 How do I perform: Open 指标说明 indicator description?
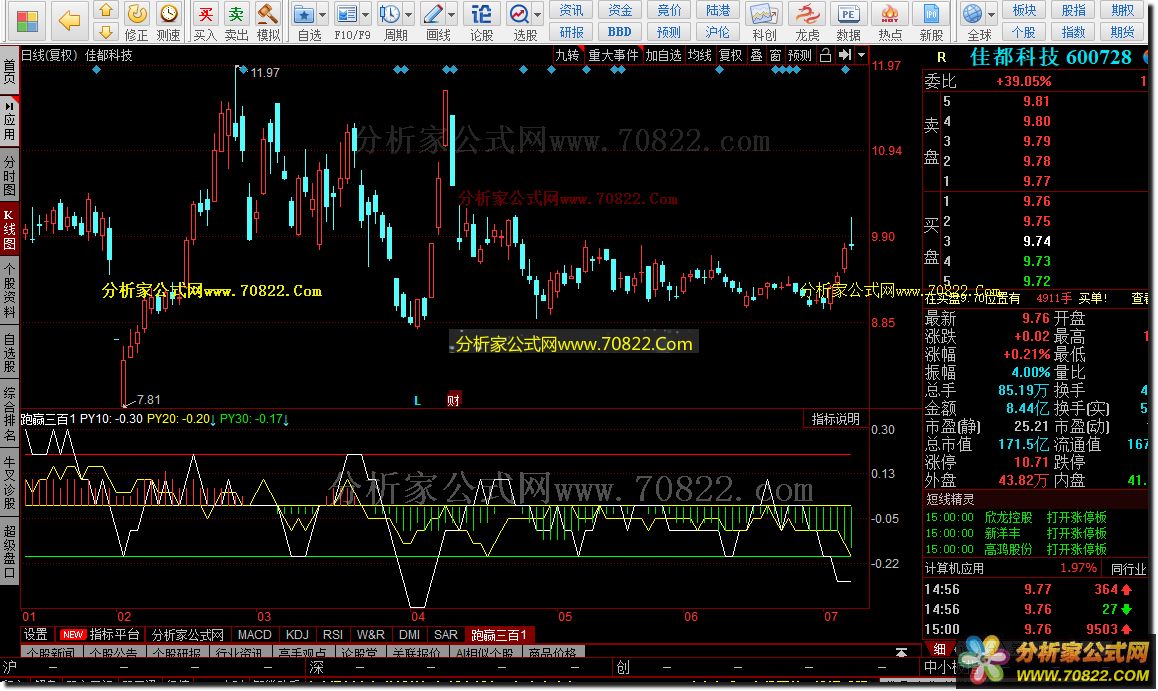tap(835, 419)
